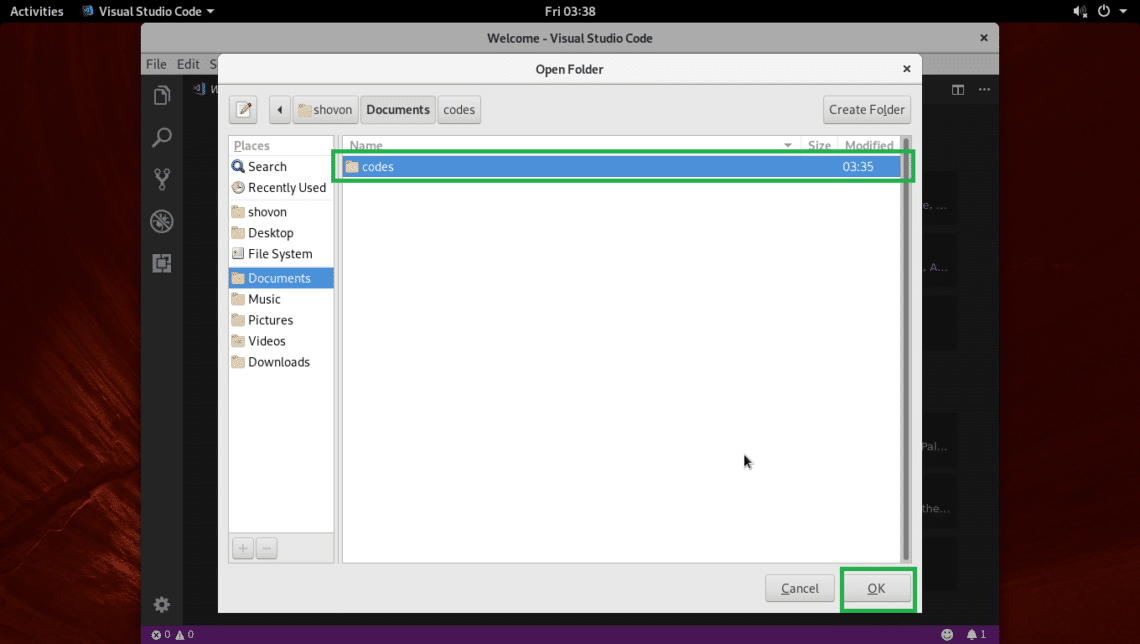Image resolution: width=1140 pixels, height=644 pixels.
Task: Click the back arrow in path bar
Action: [x=279, y=110]
